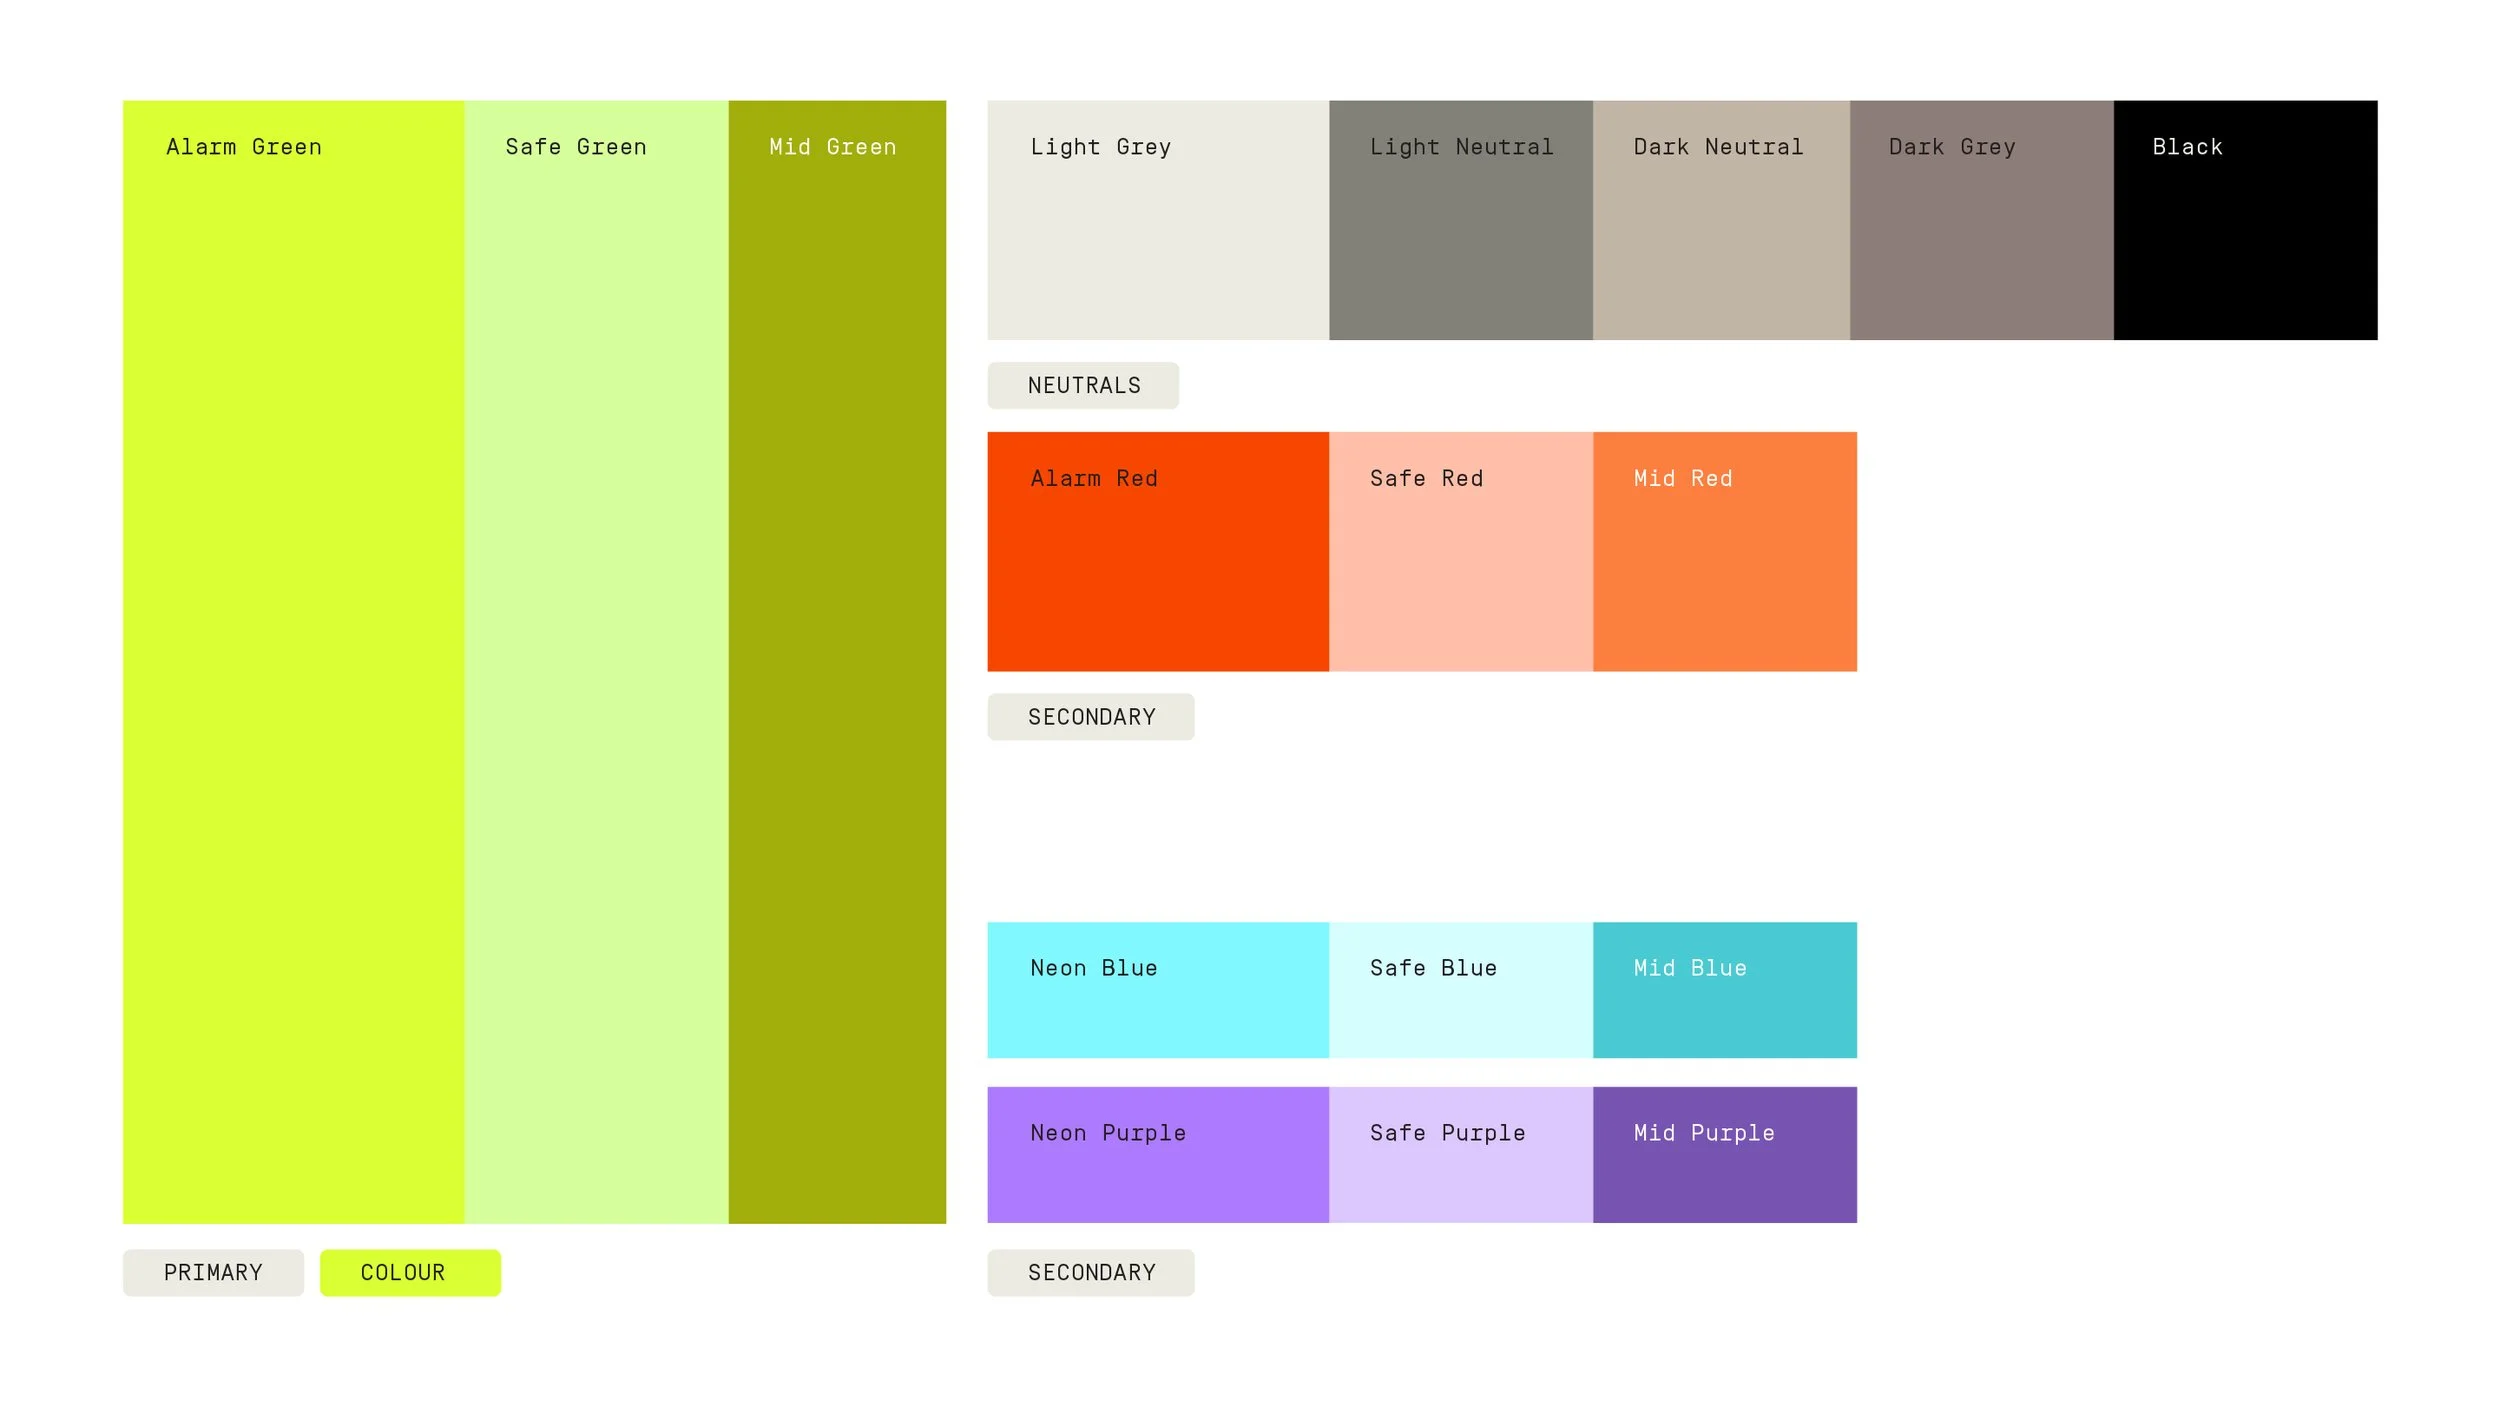This screenshot has width=2500, height=1406.
Task: Select the Alarm Red swatch
Action: pos(1158,551)
